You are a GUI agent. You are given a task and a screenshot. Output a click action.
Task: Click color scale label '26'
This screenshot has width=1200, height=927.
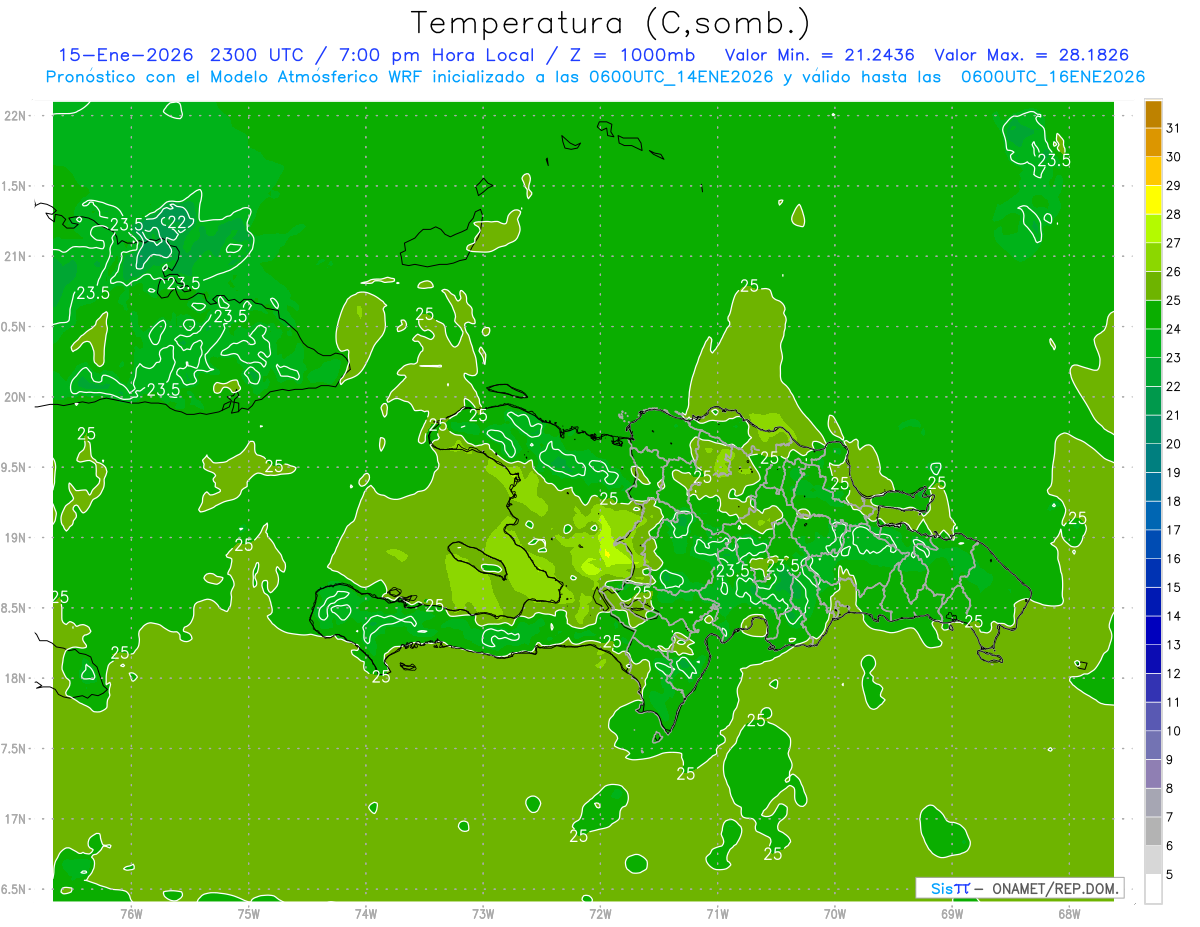1173,272
